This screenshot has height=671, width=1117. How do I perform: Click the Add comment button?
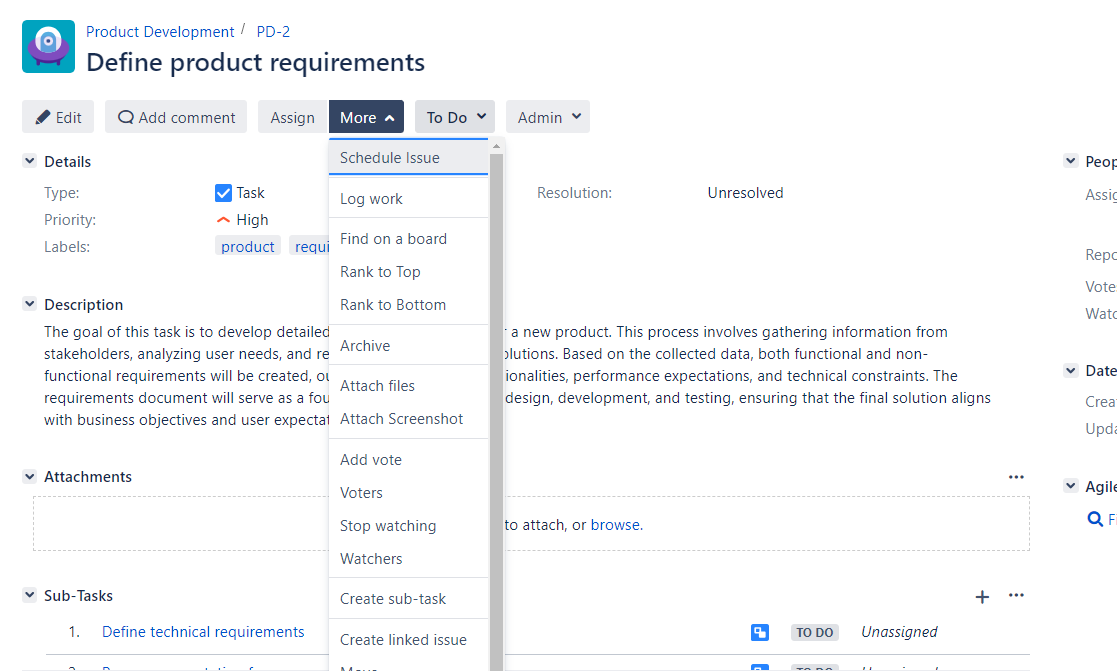[176, 117]
